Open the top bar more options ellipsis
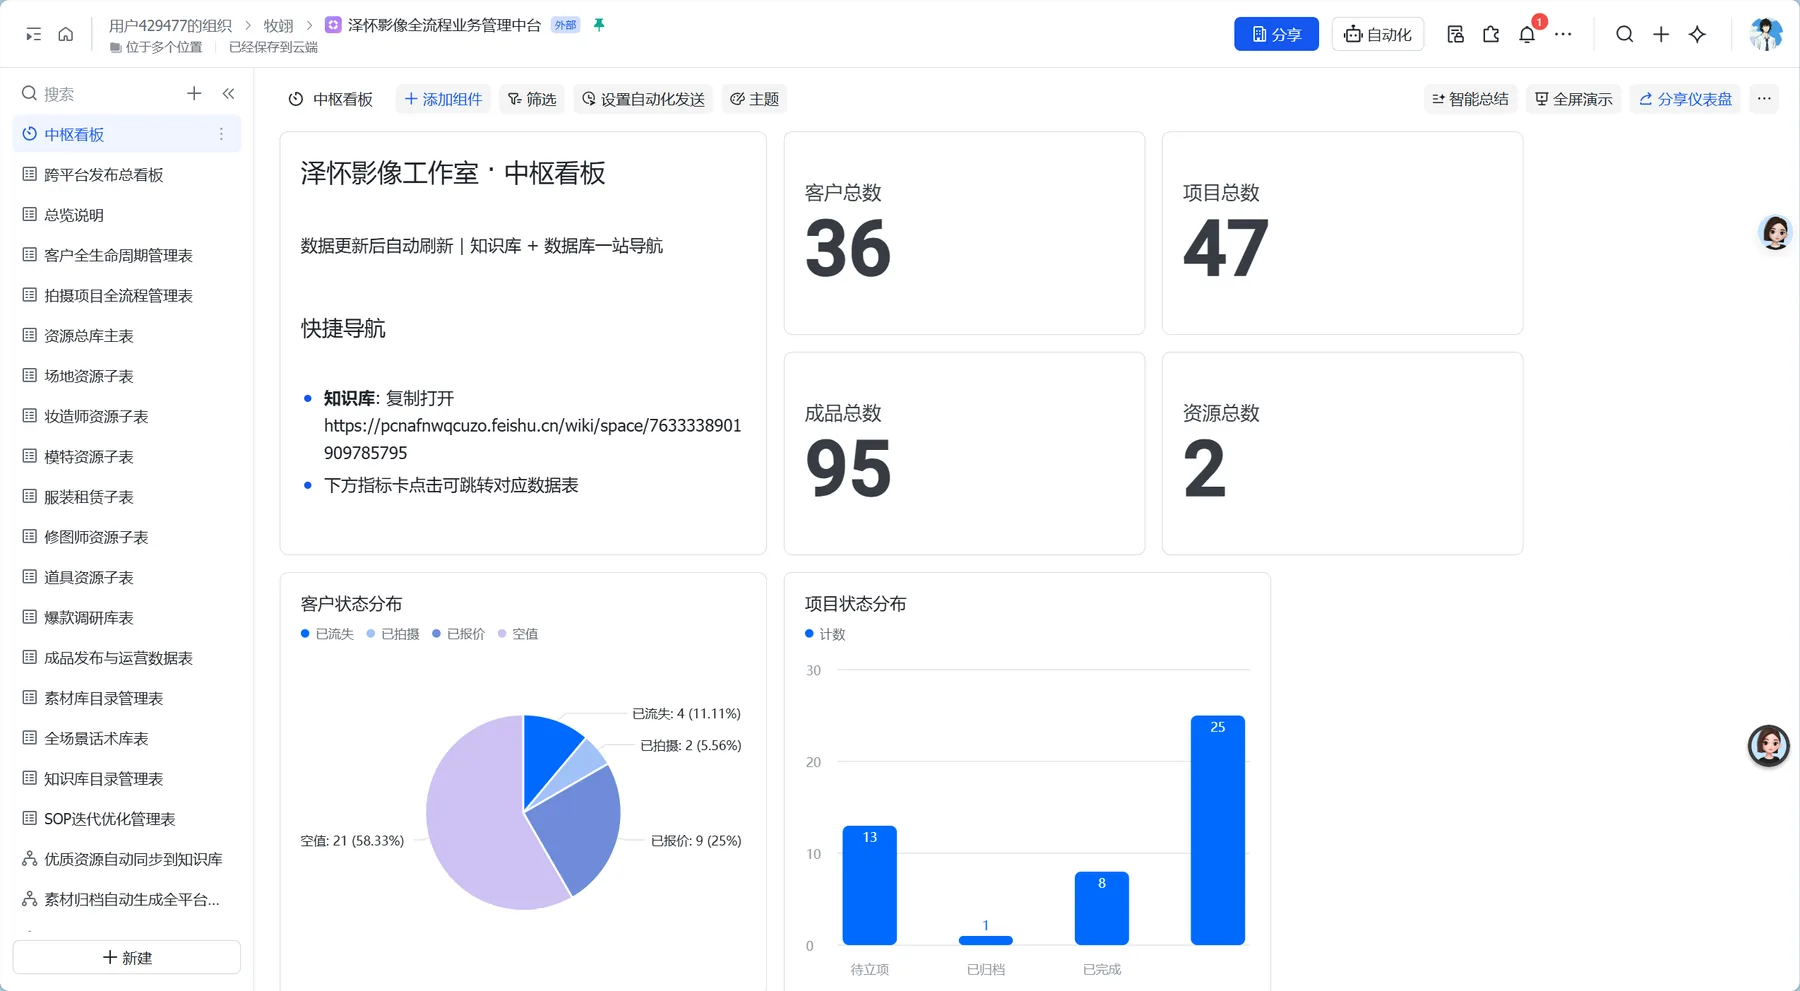1800x991 pixels. [1563, 35]
